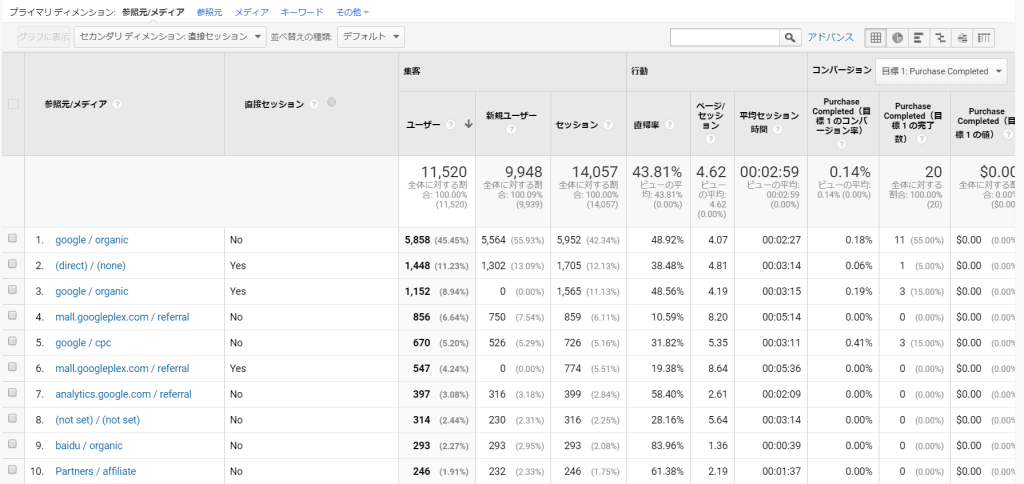Click the 0.41% conversion rate value

[858, 342]
